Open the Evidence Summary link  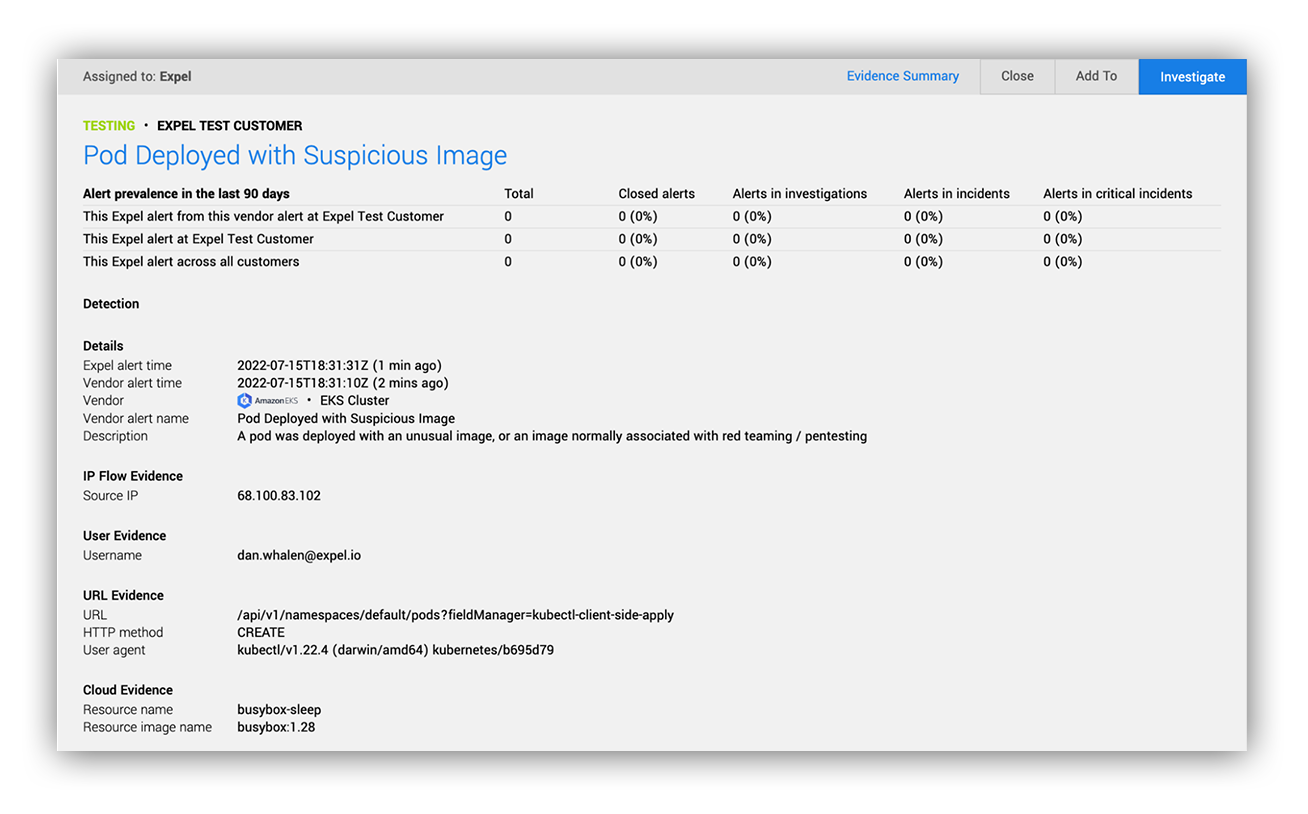pyautogui.click(x=902, y=76)
